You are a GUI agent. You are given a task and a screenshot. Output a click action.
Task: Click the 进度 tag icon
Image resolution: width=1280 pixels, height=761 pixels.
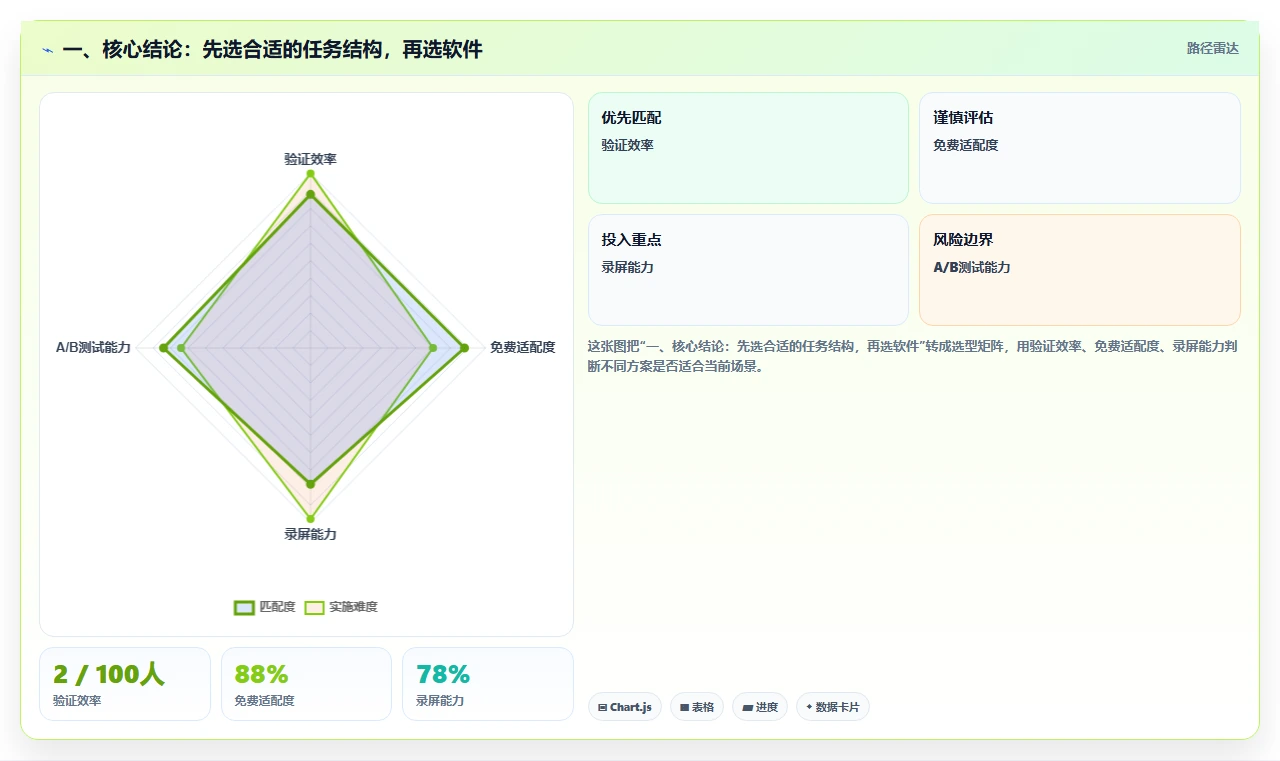click(747, 707)
